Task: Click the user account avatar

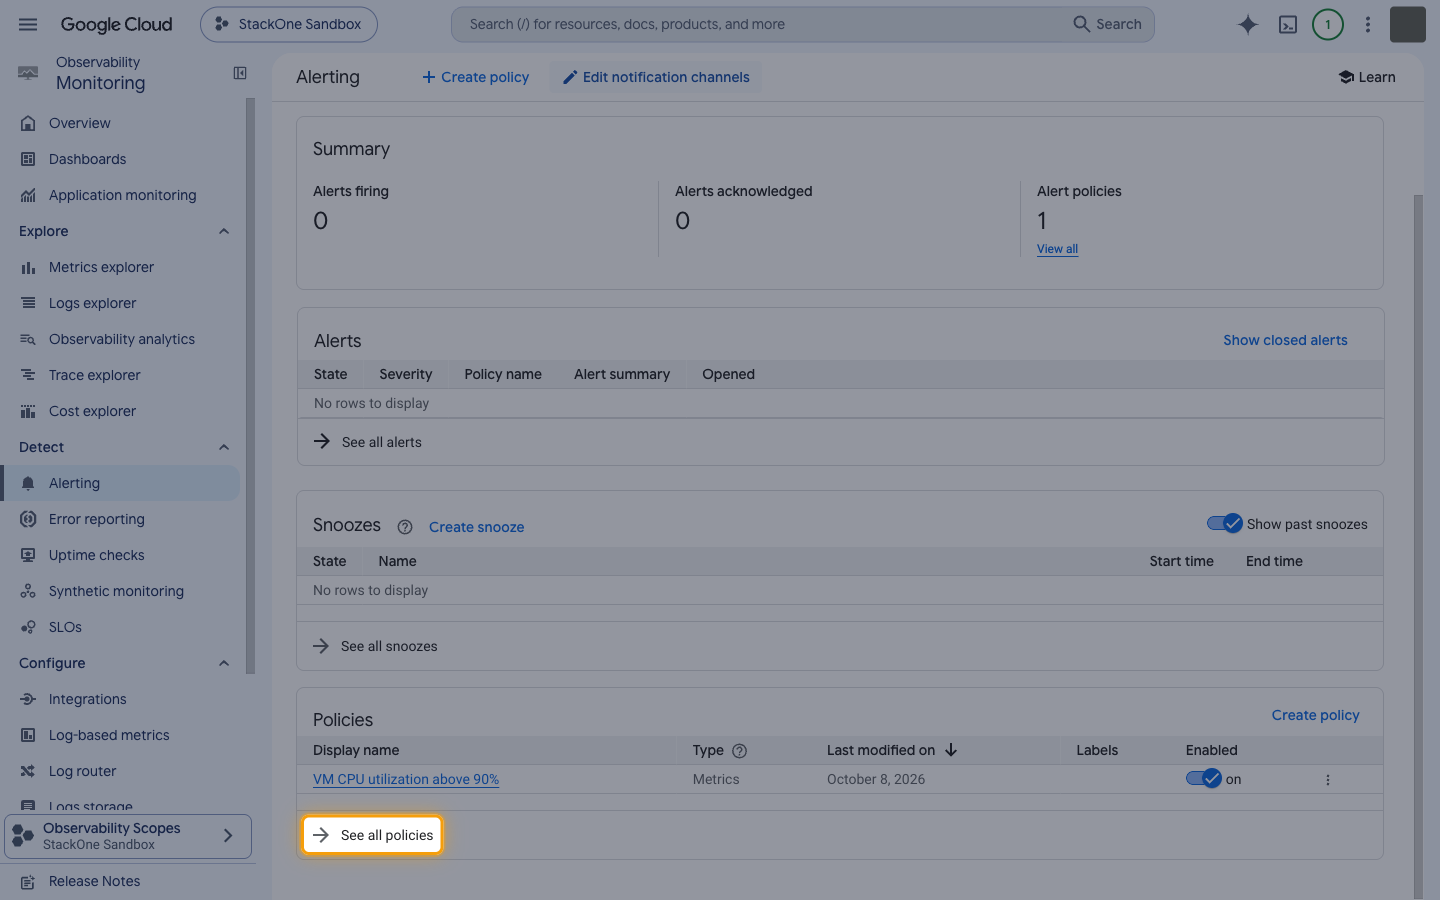Action: point(1408,25)
